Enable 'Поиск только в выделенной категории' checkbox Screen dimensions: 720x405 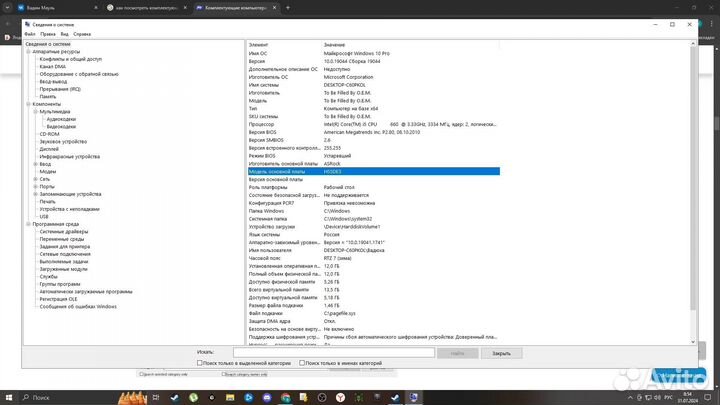[x=199, y=363]
